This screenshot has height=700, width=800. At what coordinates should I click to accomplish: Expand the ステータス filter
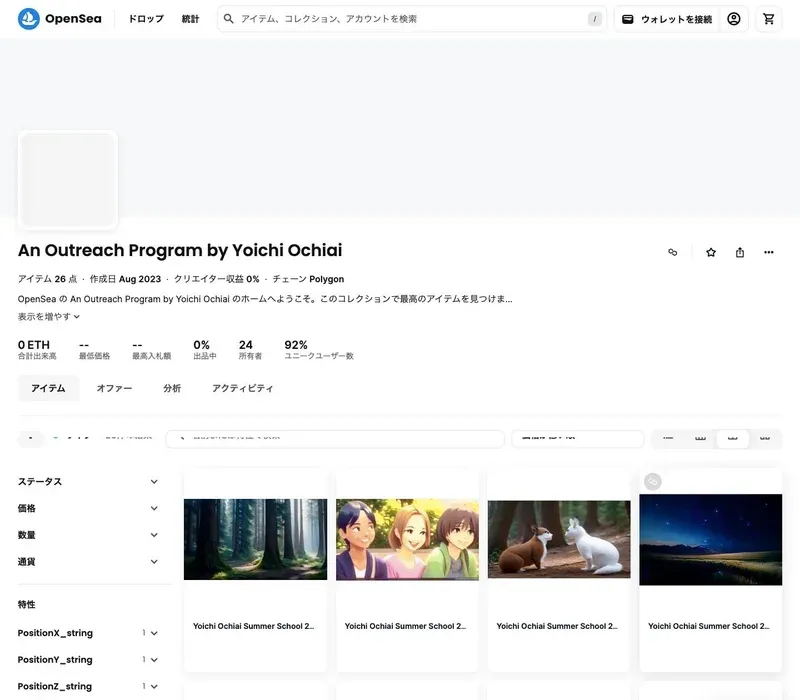pyautogui.click(x=88, y=482)
